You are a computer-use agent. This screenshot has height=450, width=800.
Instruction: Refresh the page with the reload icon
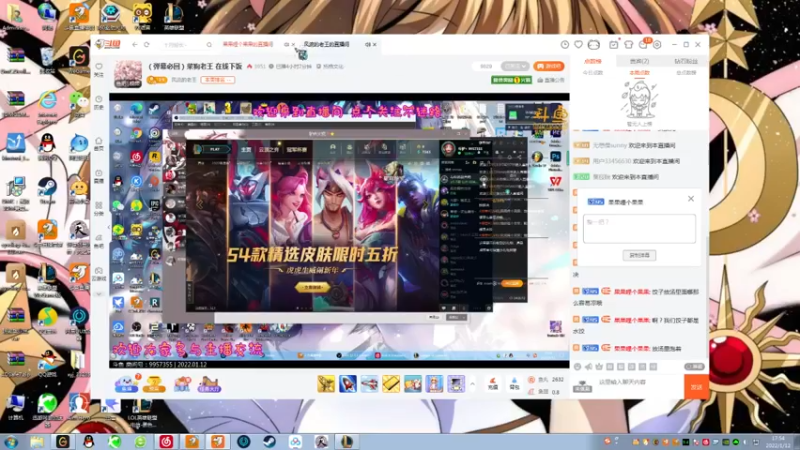[147, 45]
